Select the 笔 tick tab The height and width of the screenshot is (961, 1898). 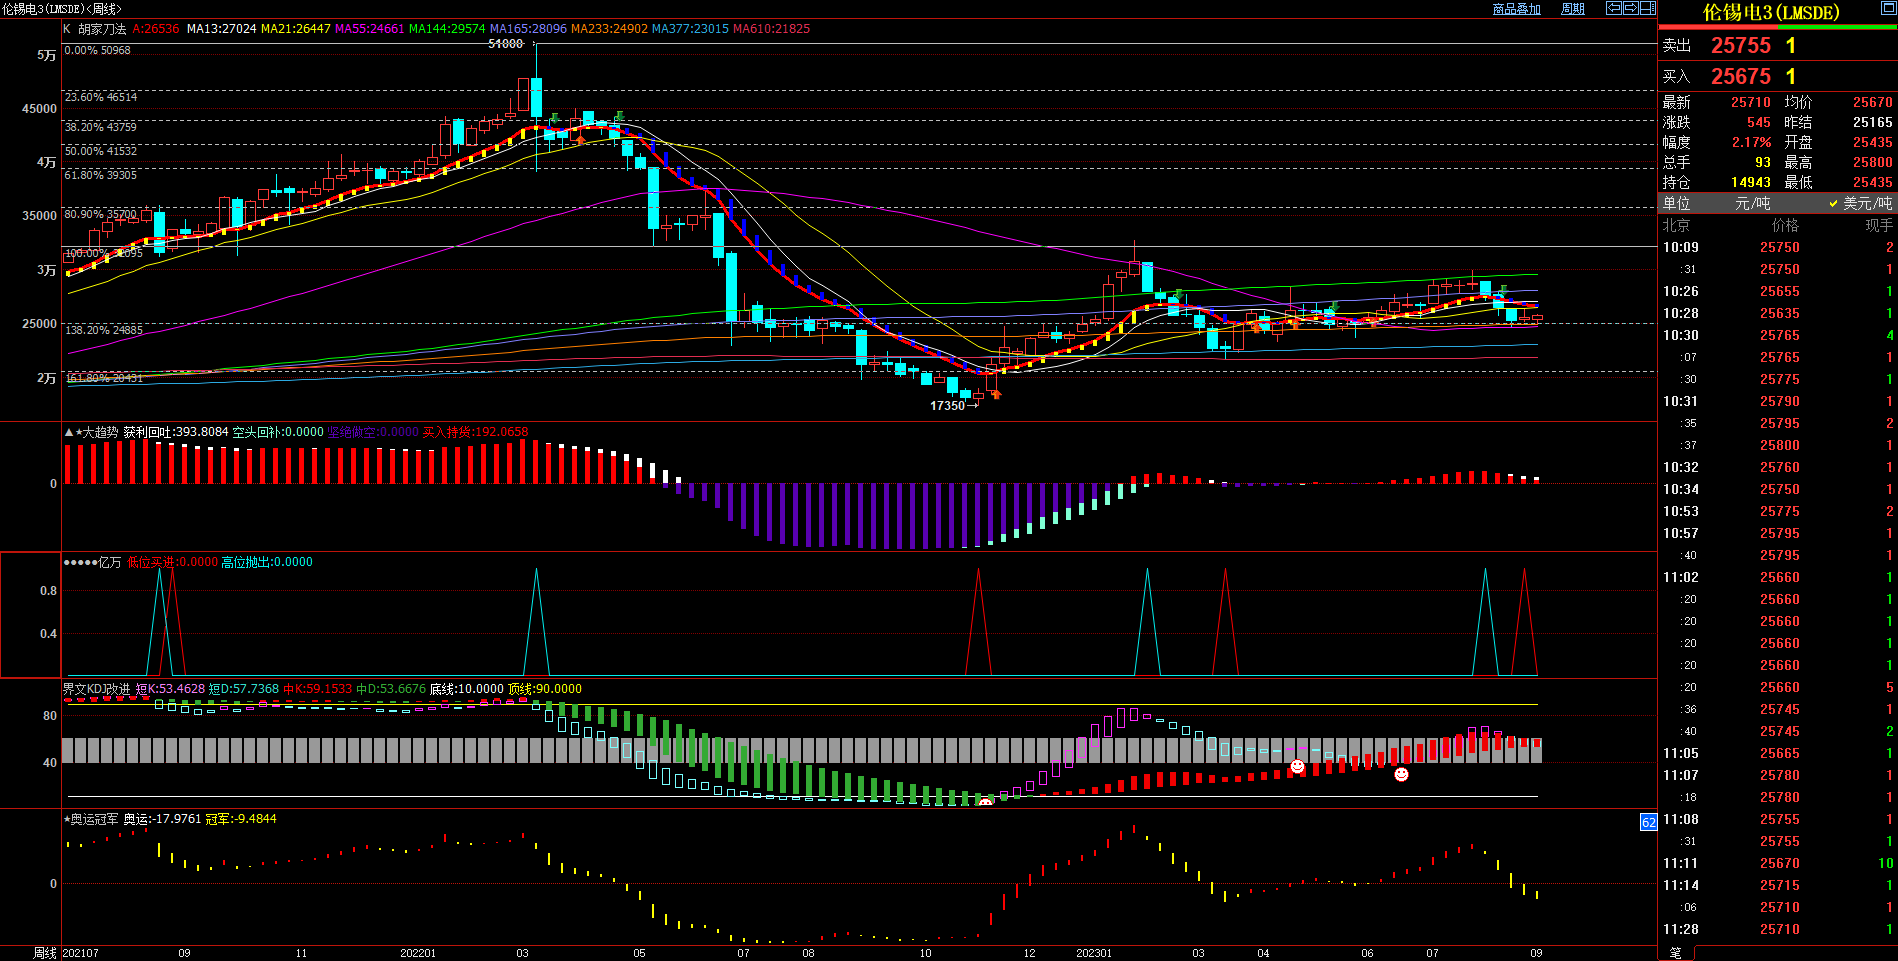coord(1676,953)
